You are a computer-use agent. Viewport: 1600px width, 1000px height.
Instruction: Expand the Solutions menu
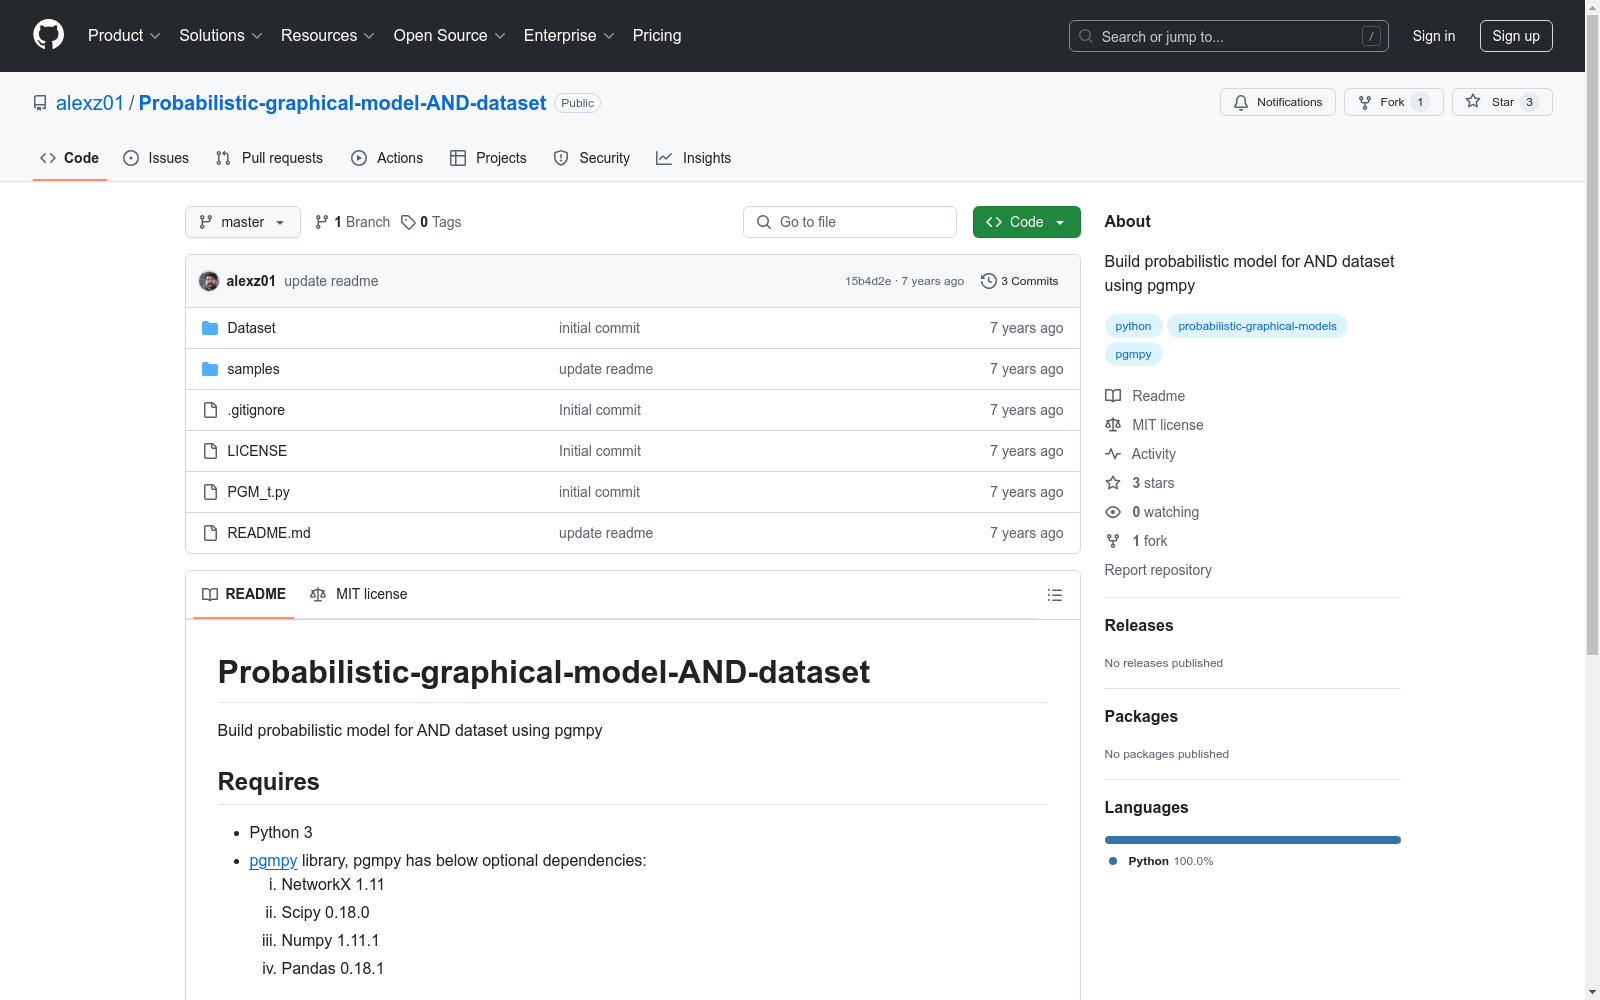coord(221,35)
